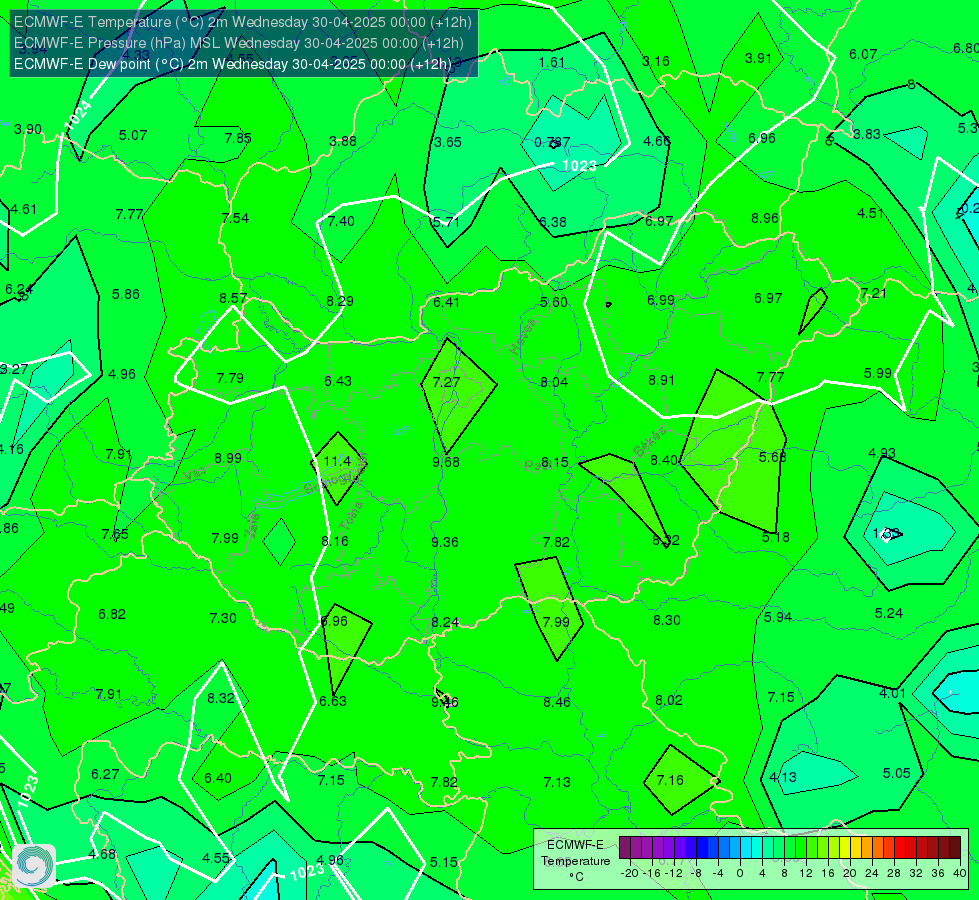Select the ECMWF-E Temperature 2m layer label
The width and height of the screenshot is (979, 900).
tap(243, 22)
